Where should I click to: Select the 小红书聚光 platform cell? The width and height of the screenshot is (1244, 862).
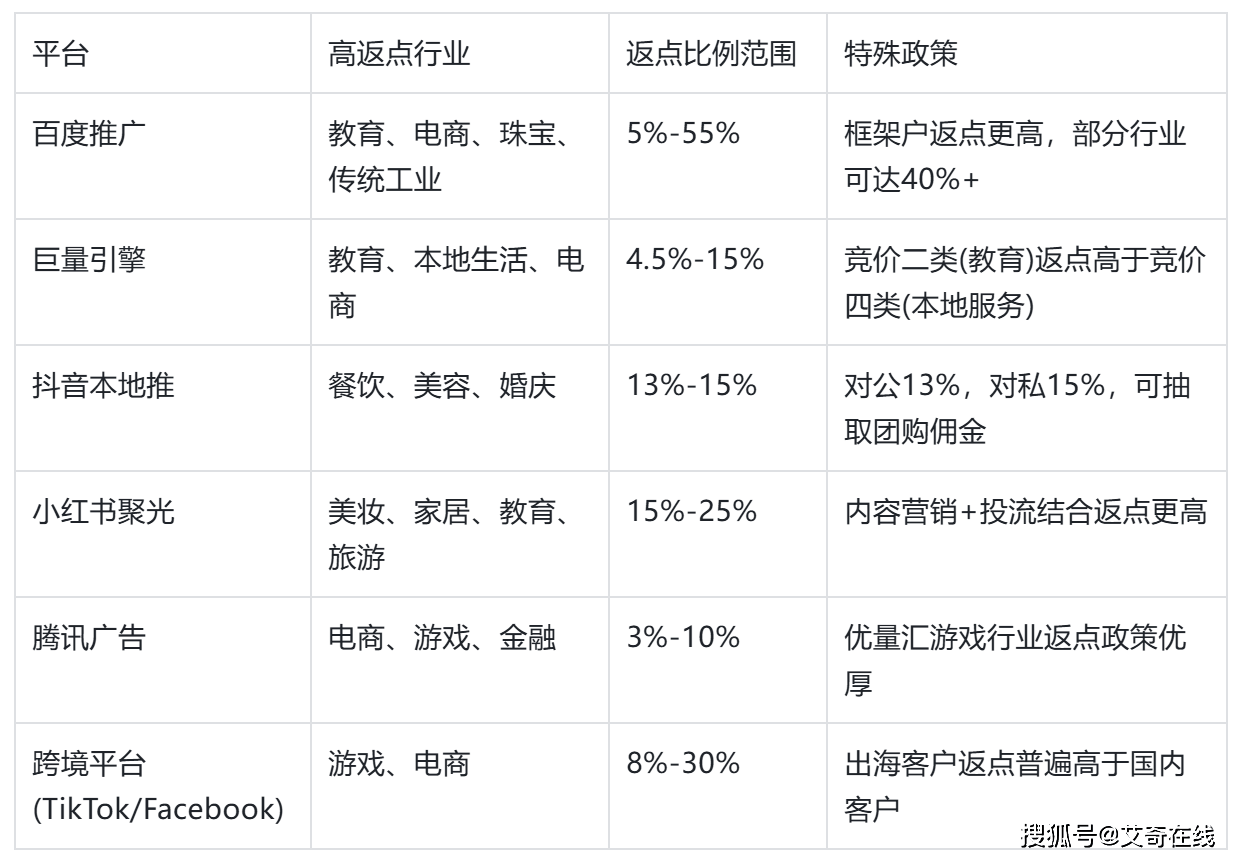pyautogui.click(x=103, y=512)
